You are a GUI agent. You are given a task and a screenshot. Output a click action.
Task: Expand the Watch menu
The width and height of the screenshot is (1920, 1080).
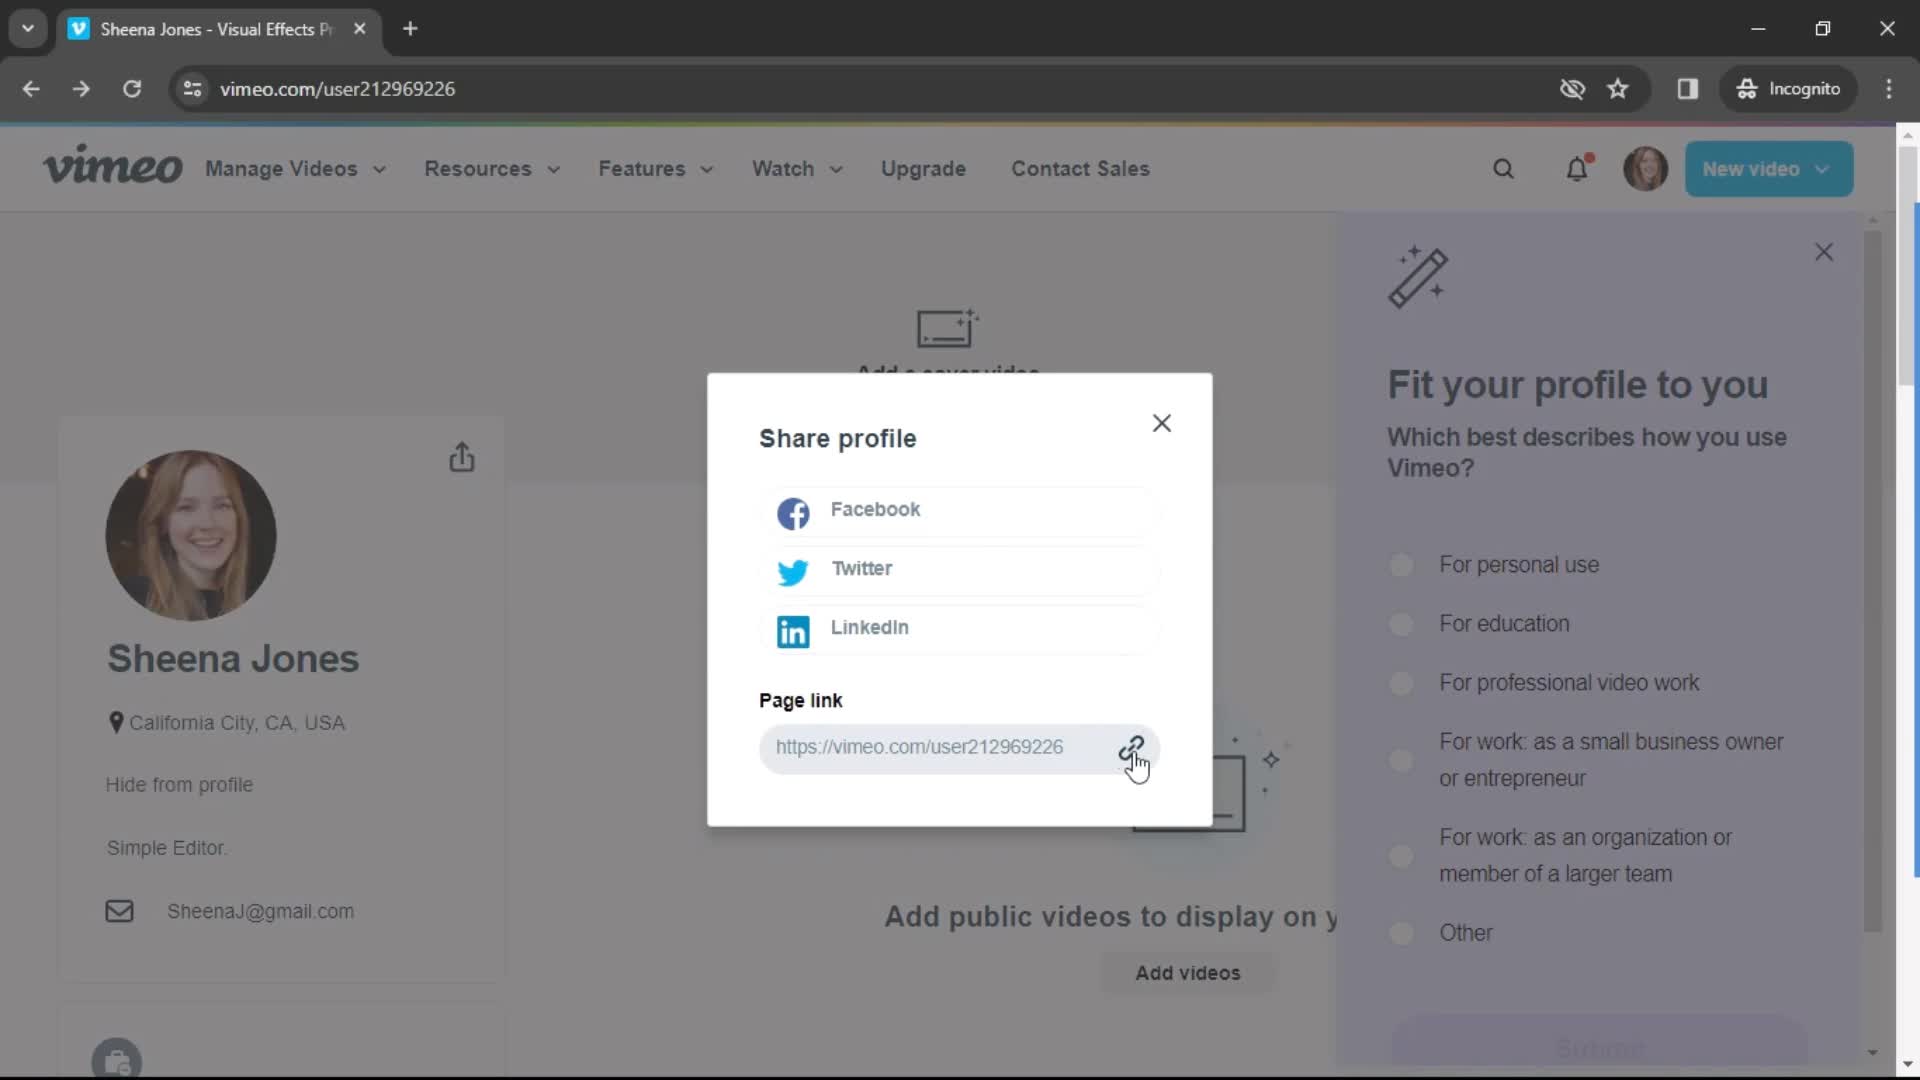pos(797,169)
